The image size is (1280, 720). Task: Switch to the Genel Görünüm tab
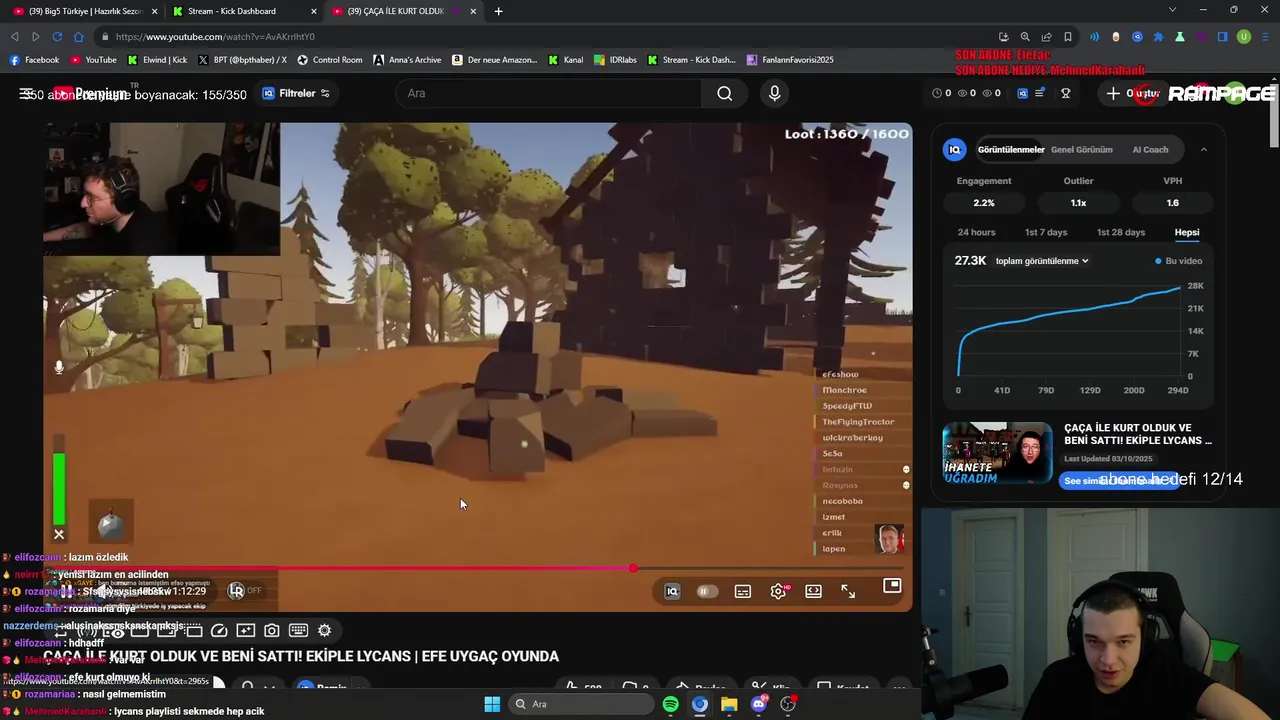click(x=1081, y=150)
